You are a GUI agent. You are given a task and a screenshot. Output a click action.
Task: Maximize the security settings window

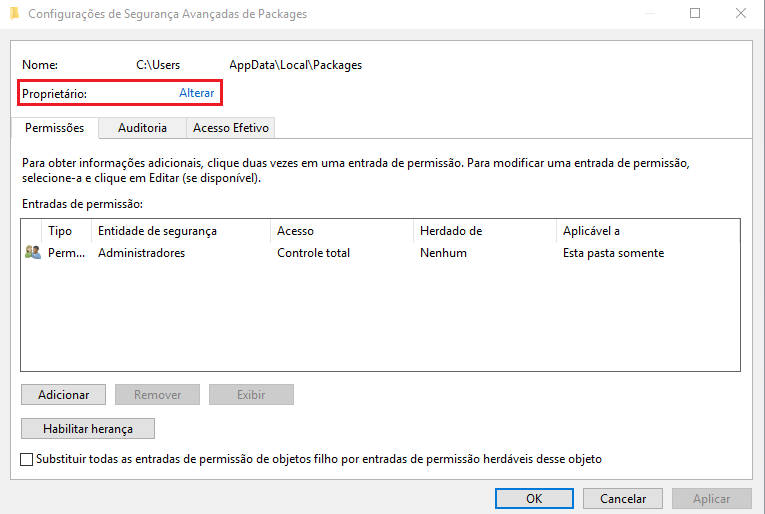tap(695, 13)
